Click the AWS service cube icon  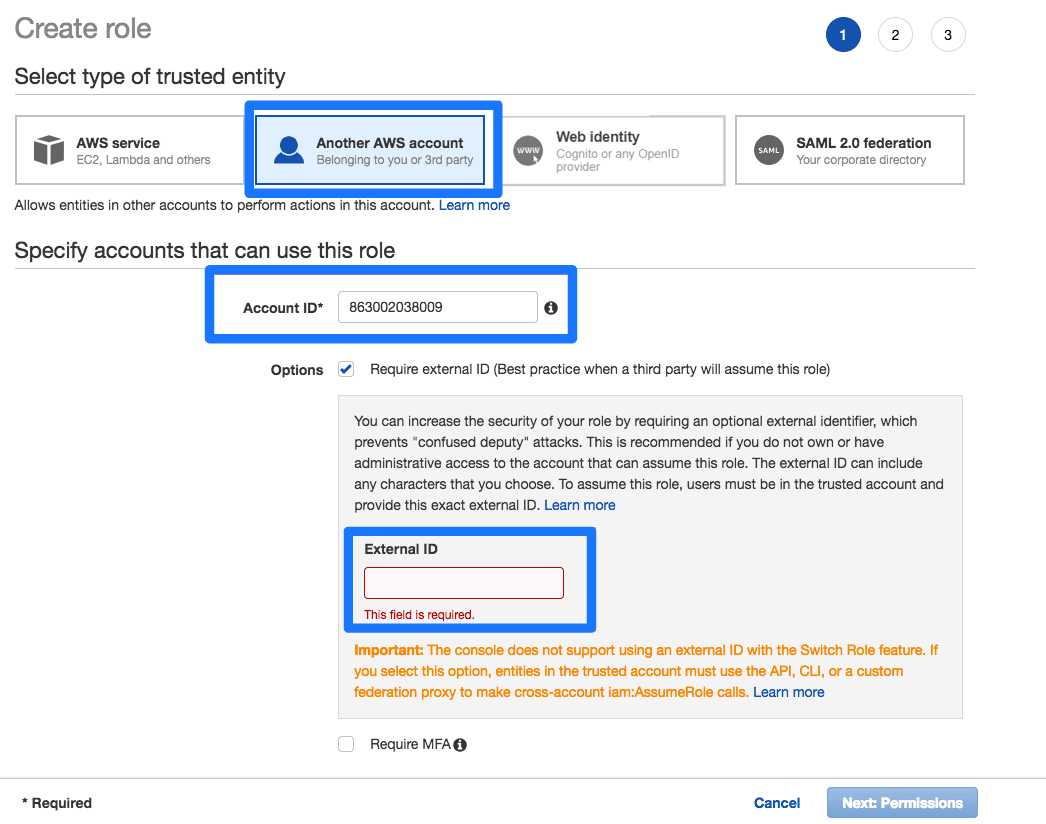[x=49, y=149]
